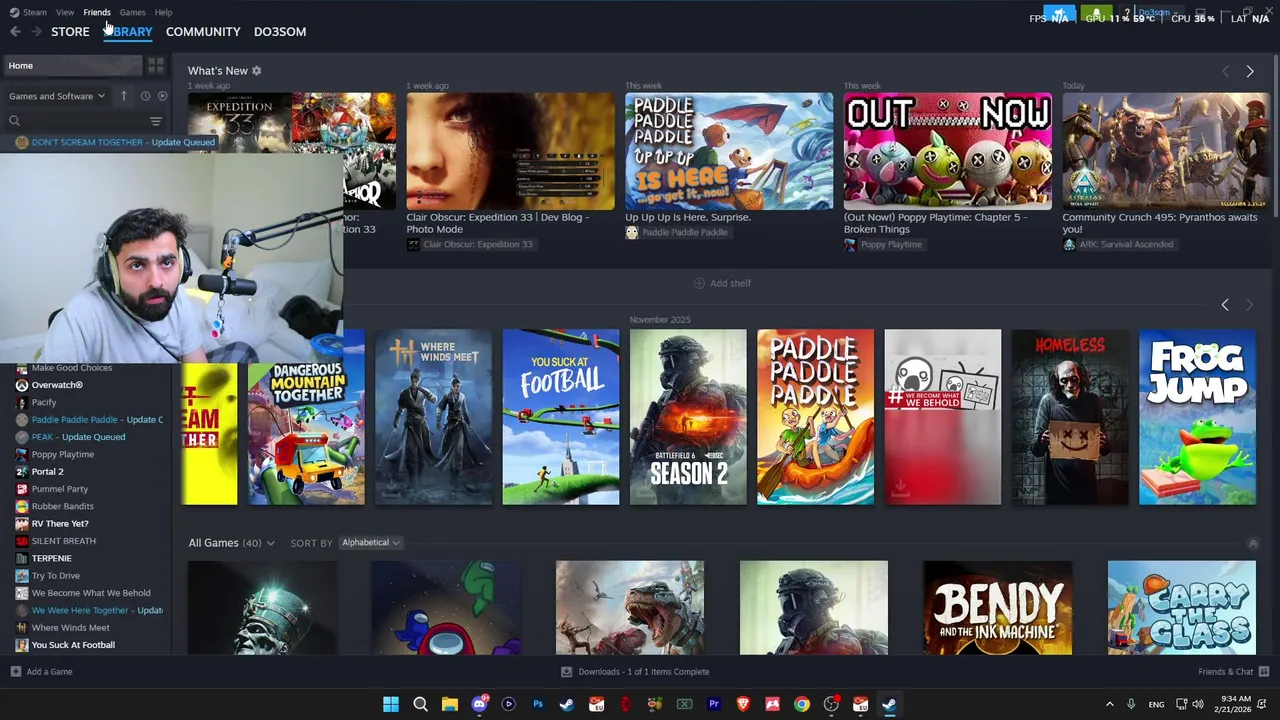1280x720 pixels.
Task: Open Downloads status at the bottom
Action: click(635, 672)
